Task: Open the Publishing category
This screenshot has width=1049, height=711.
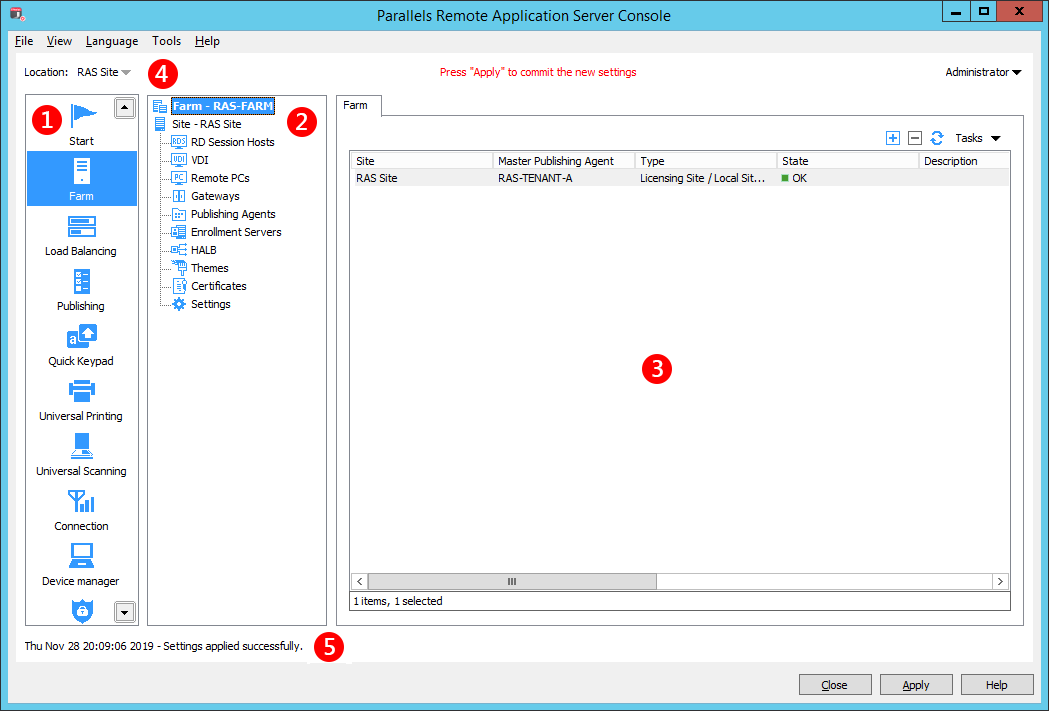Action: 81,291
